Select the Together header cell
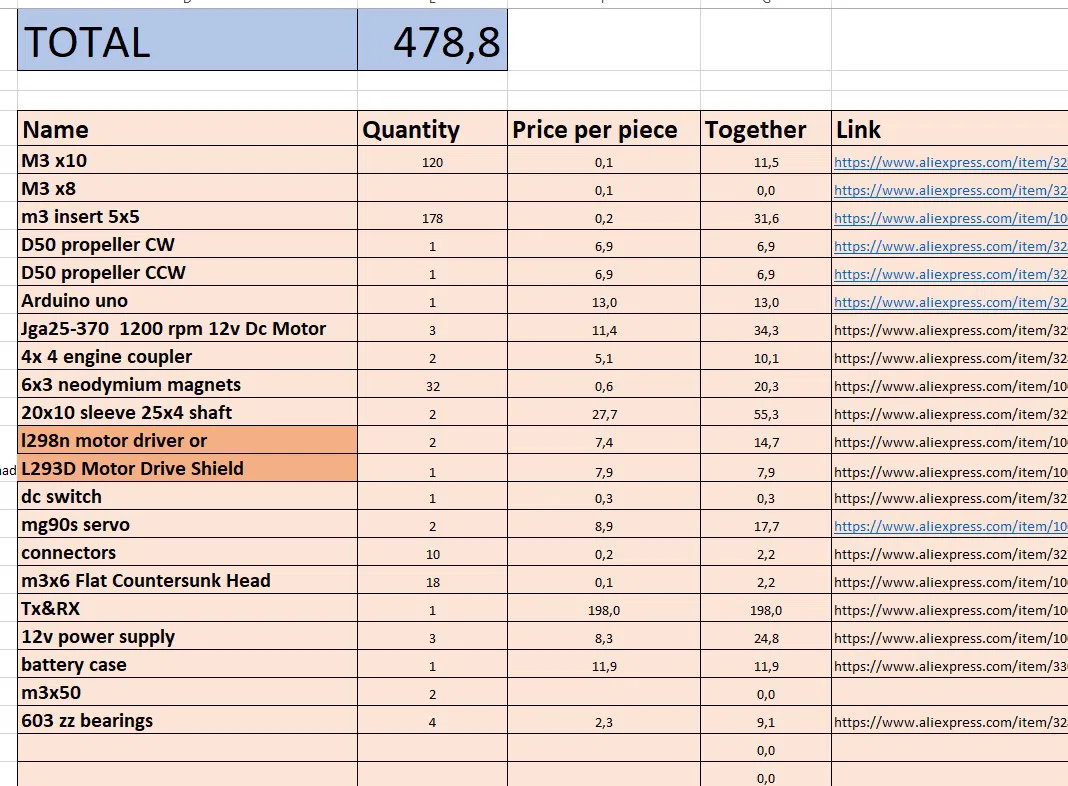The width and height of the screenshot is (1068, 786). tap(765, 129)
